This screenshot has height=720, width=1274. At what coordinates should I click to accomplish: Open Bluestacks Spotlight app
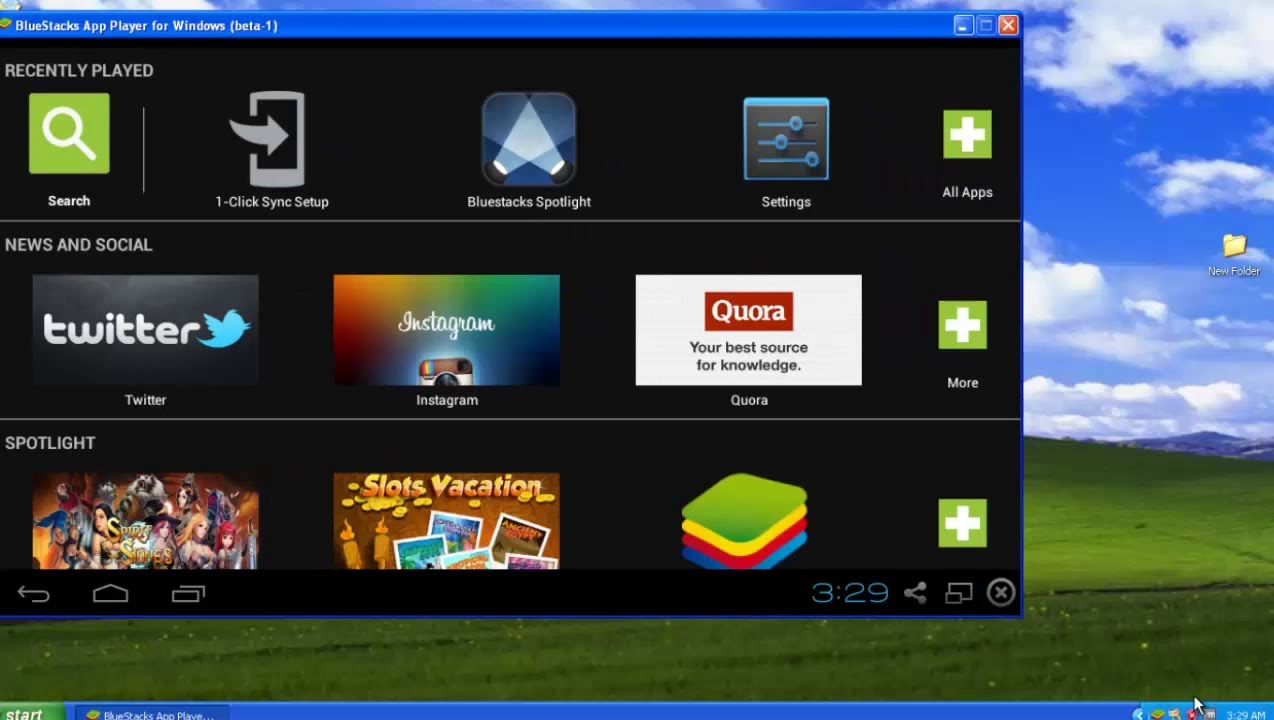[x=529, y=139]
